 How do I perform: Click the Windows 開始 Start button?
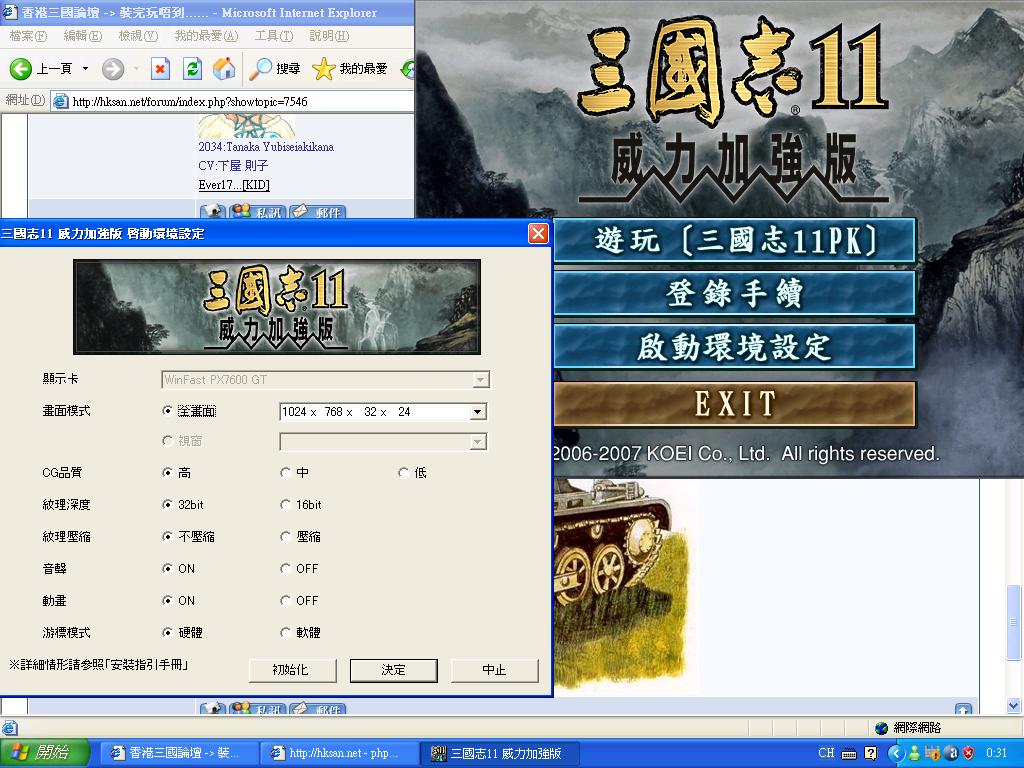tap(44, 753)
